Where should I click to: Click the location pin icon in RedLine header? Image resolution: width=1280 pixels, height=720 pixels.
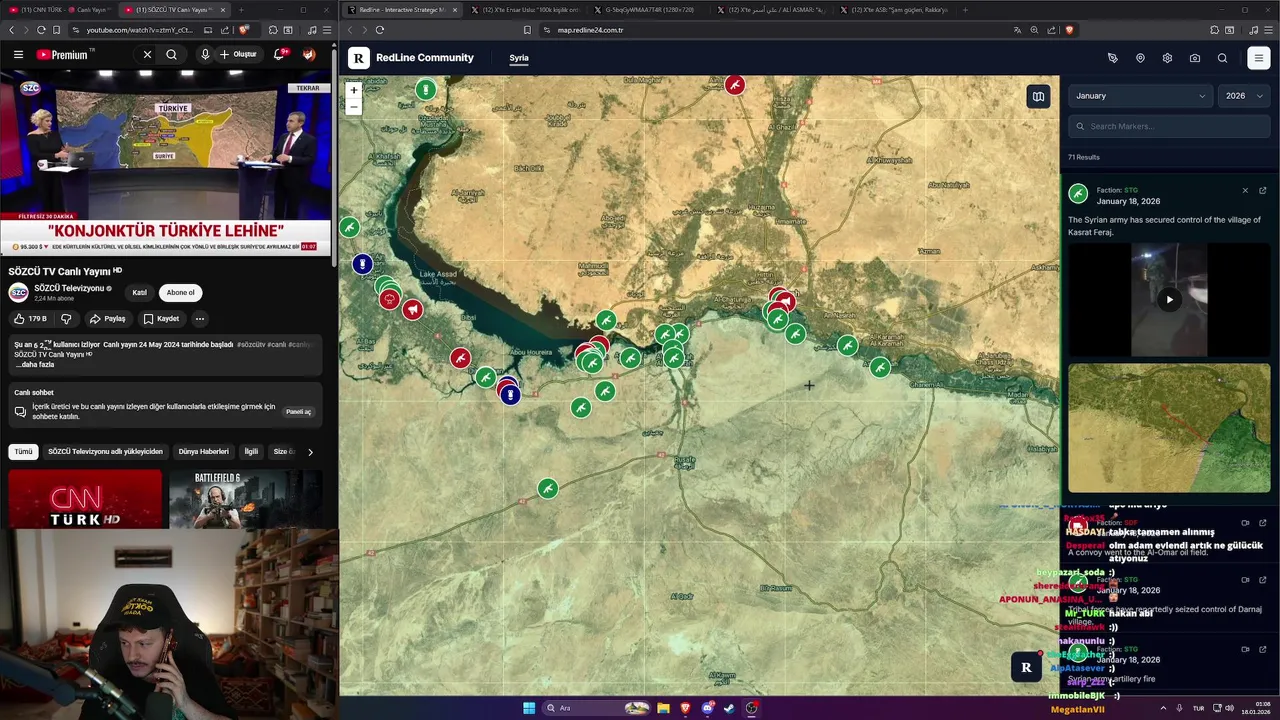(1140, 58)
